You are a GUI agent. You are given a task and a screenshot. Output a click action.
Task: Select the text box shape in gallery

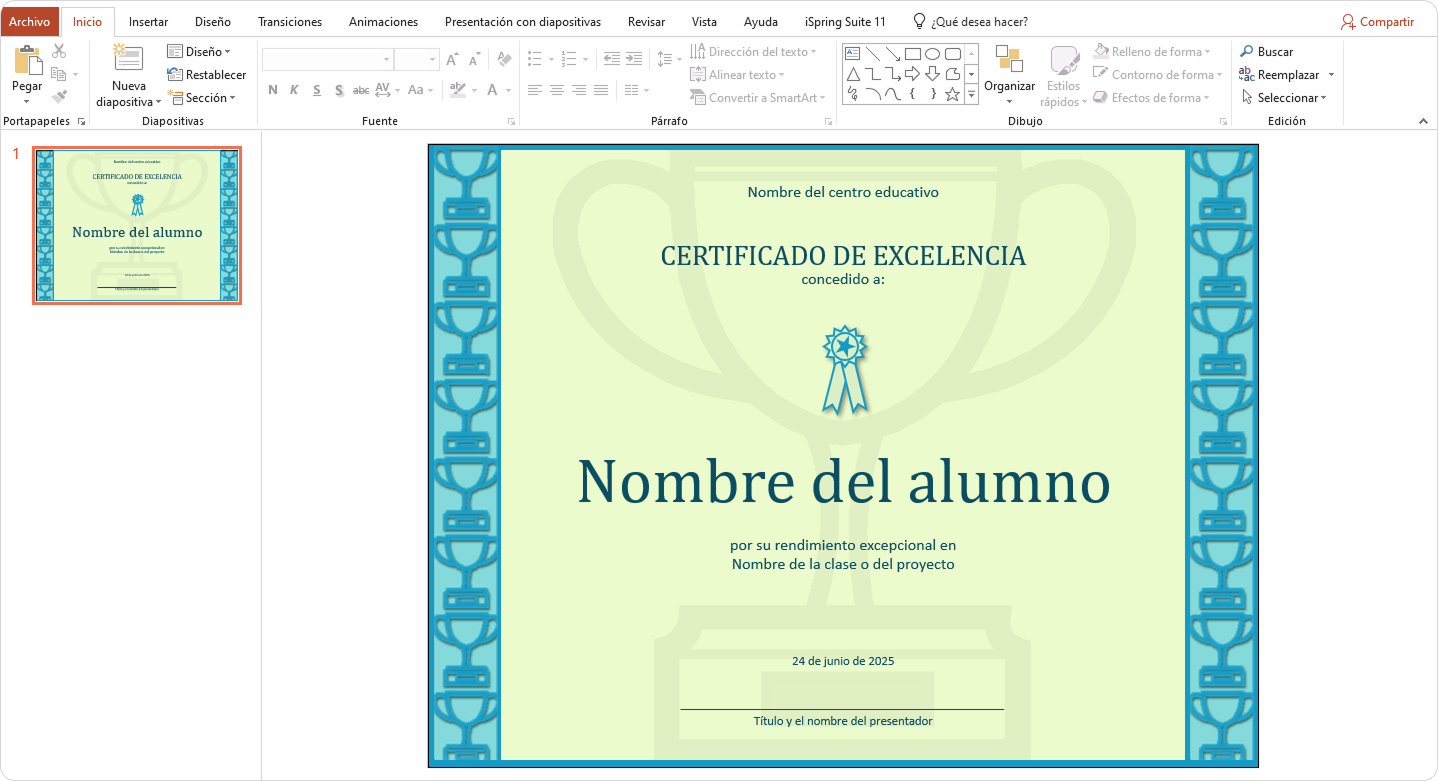pos(852,53)
